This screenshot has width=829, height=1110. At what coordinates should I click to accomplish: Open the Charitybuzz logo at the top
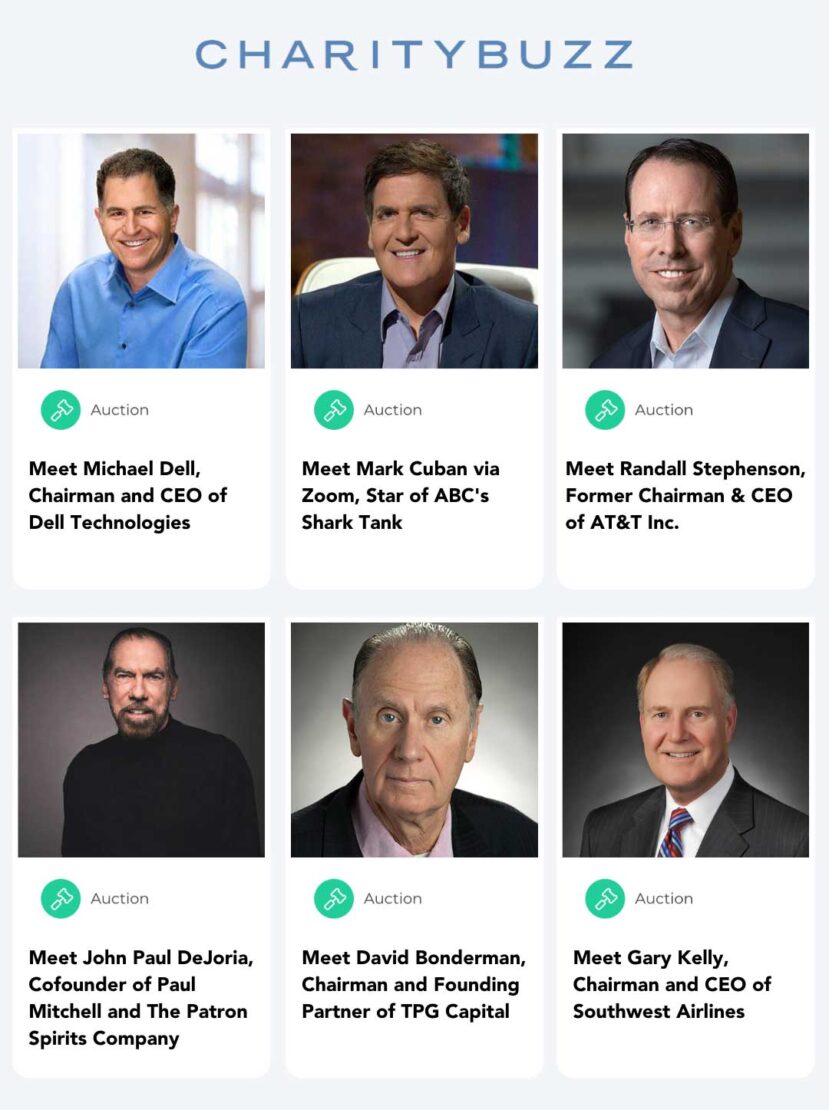coord(414,54)
